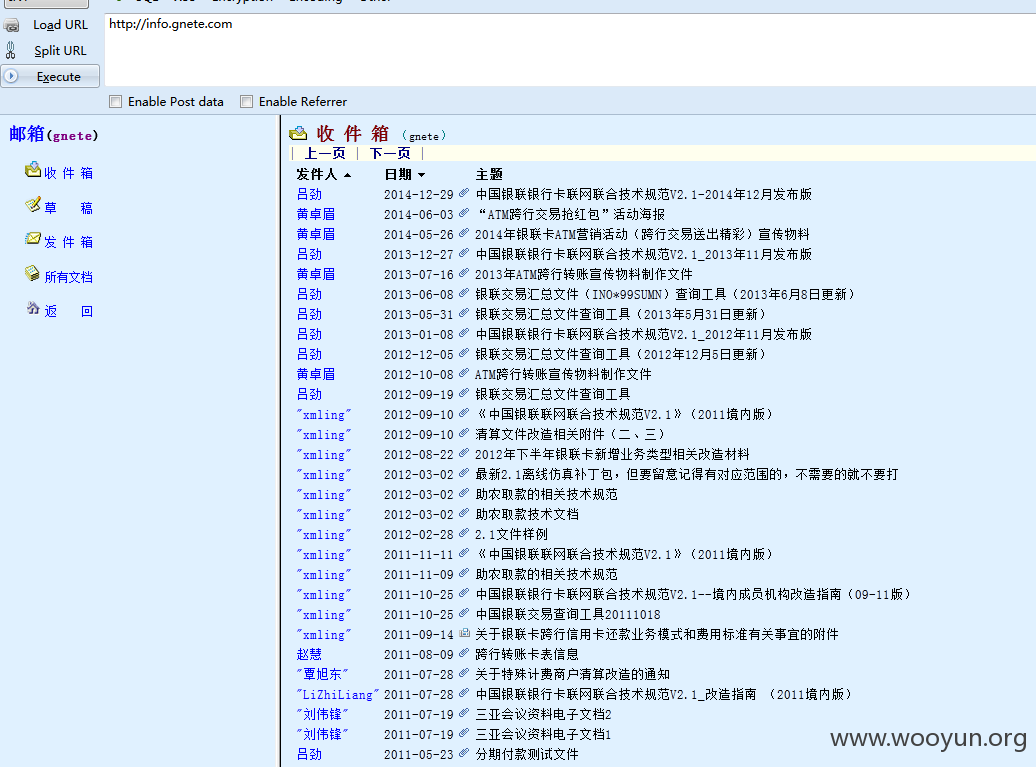Screen dimensions: 1036x767
Task: Click attachment icon for 2012-12-05 message
Action: click(x=464, y=353)
